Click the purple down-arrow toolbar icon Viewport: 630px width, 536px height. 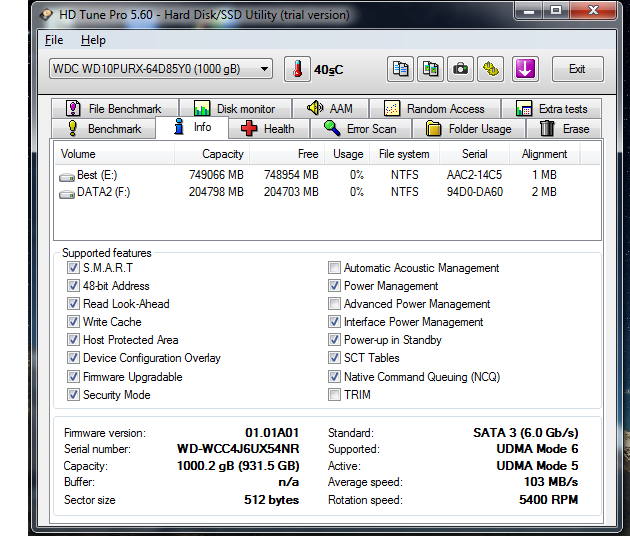click(525, 69)
